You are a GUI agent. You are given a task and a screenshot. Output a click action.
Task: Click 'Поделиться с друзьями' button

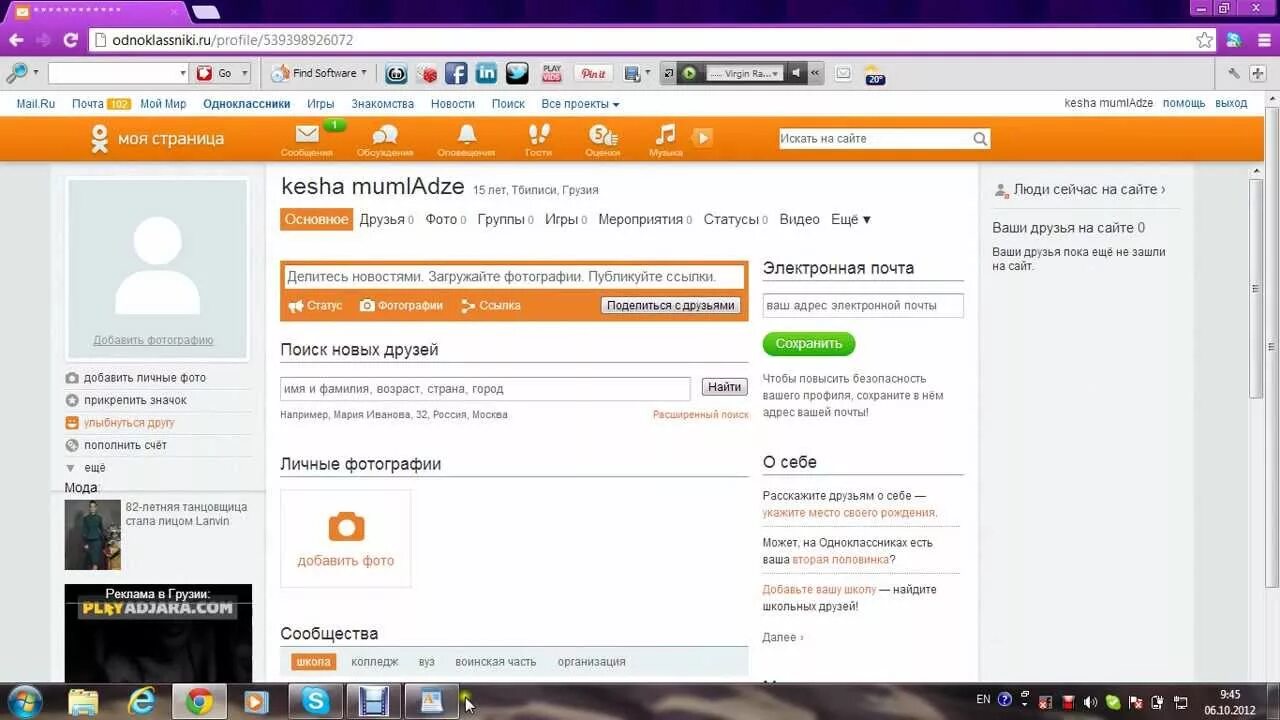[x=671, y=305]
